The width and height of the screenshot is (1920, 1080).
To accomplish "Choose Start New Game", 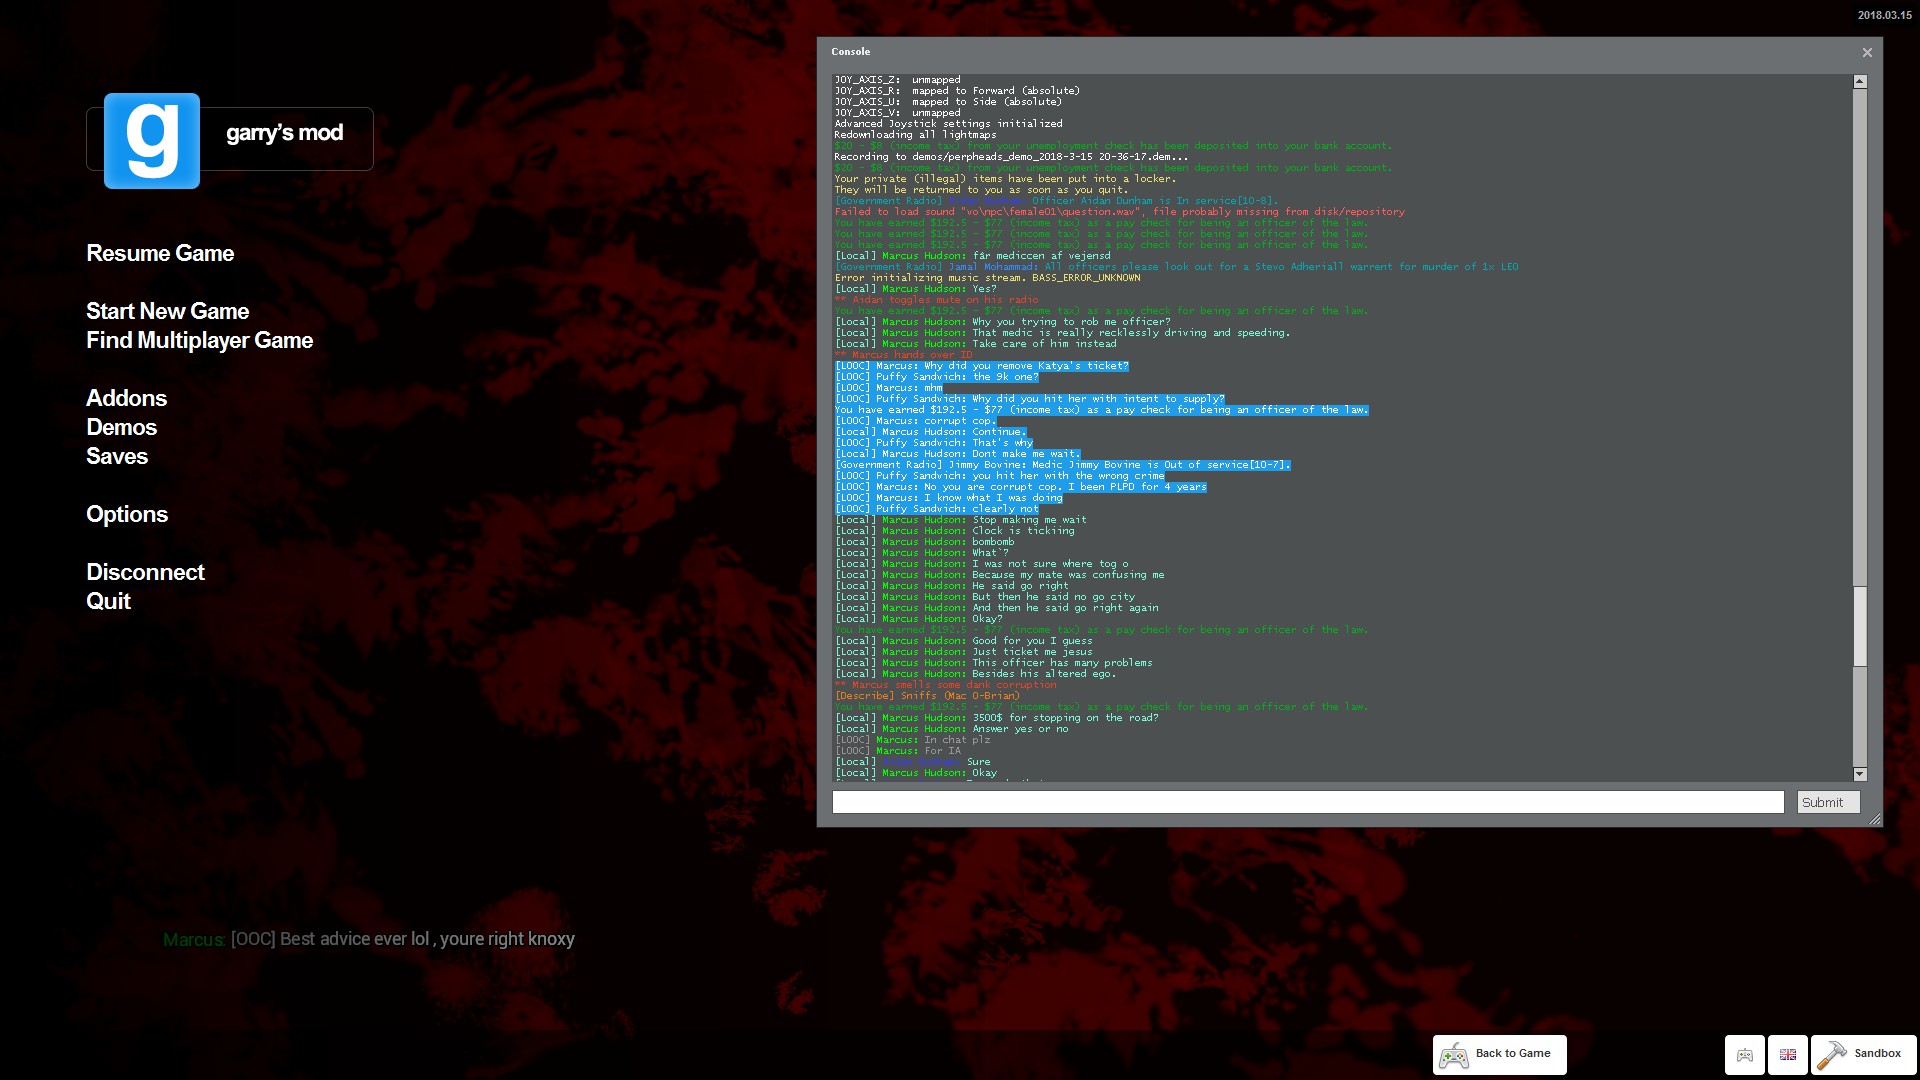I will [167, 311].
